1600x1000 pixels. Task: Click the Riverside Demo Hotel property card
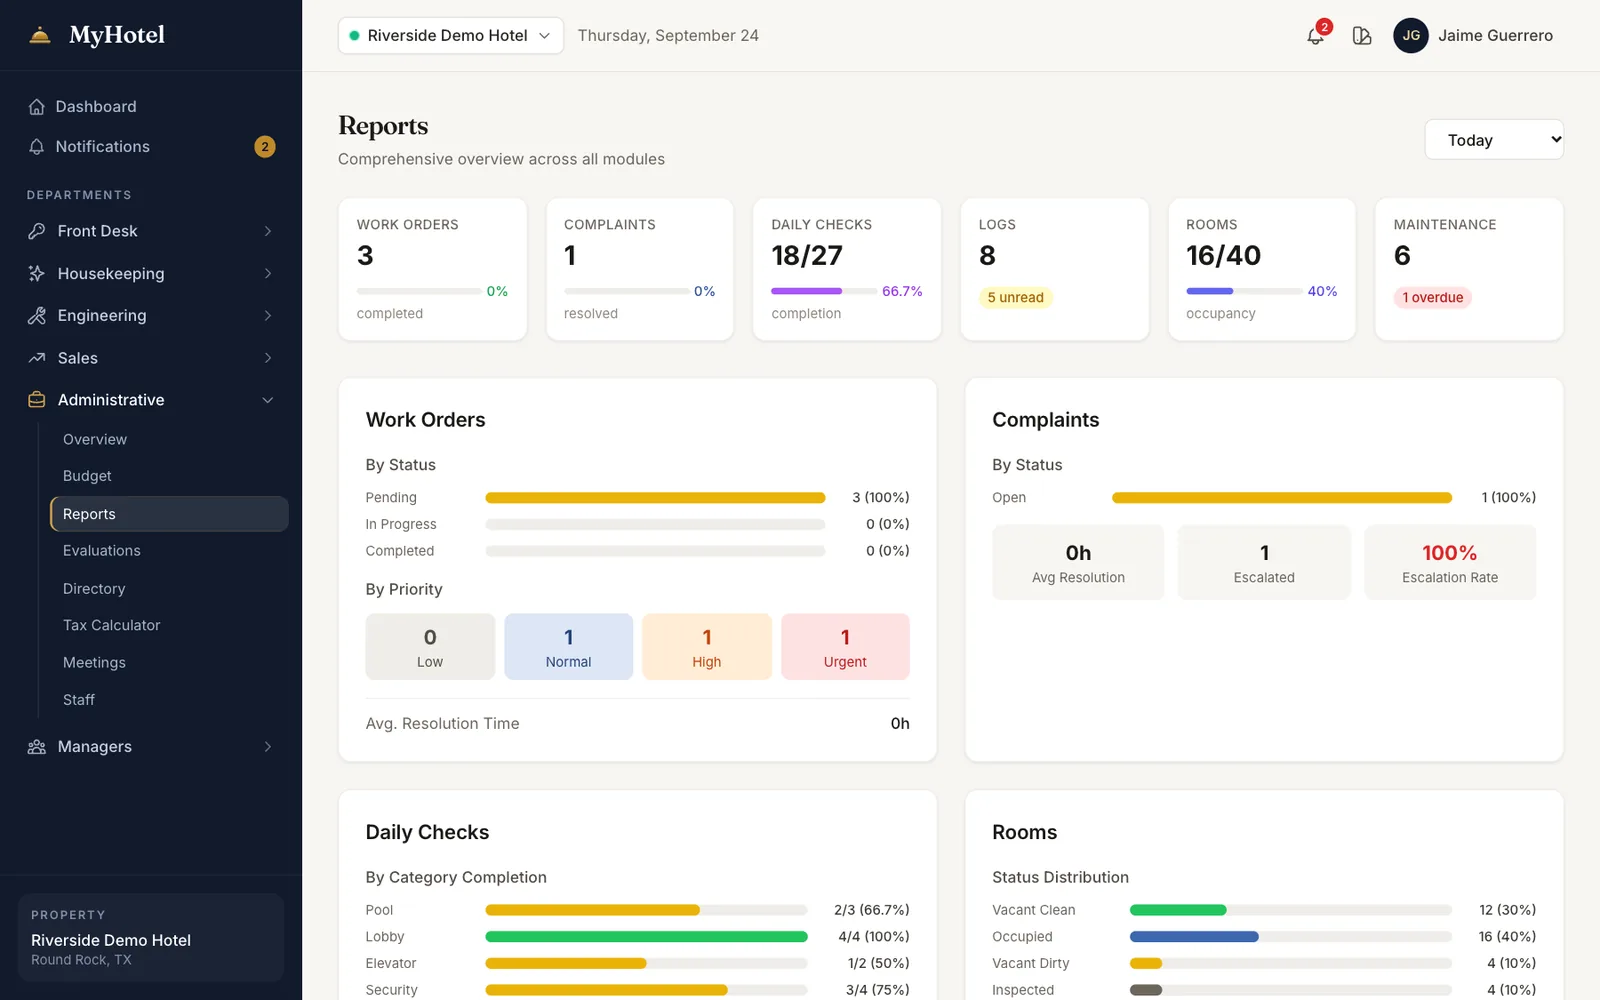(151, 937)
